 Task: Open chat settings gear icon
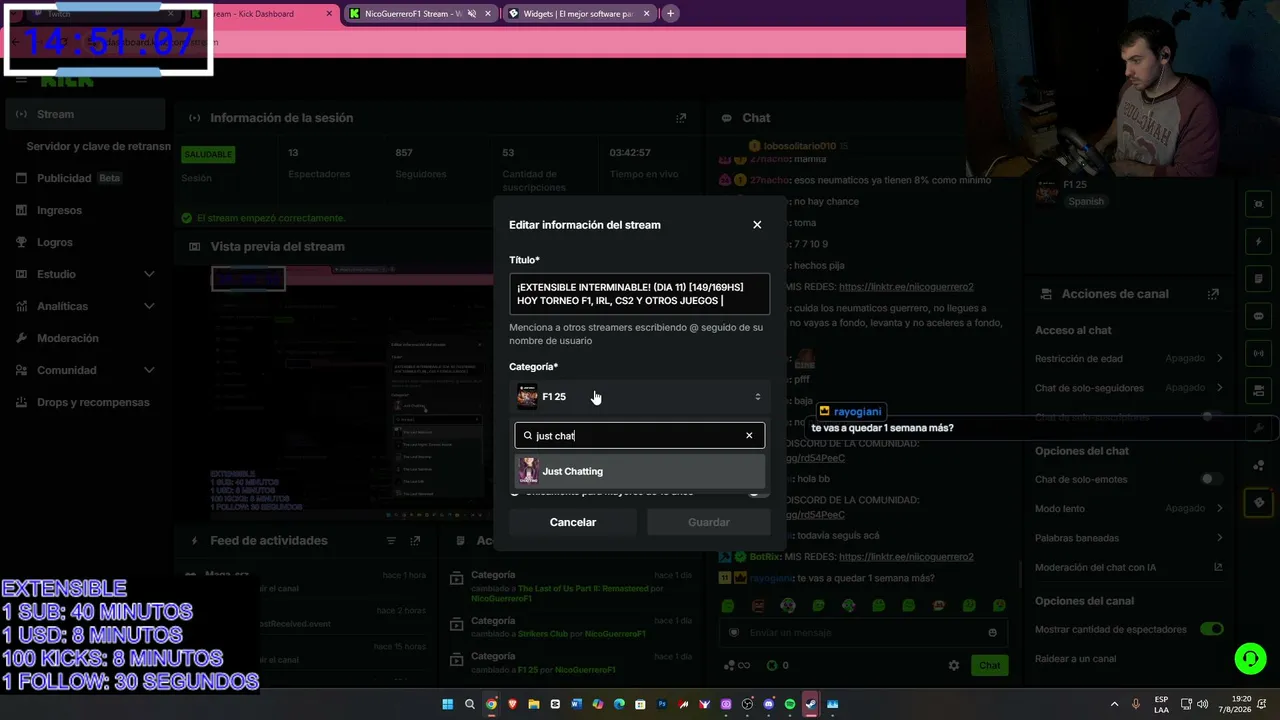point(954,665)
